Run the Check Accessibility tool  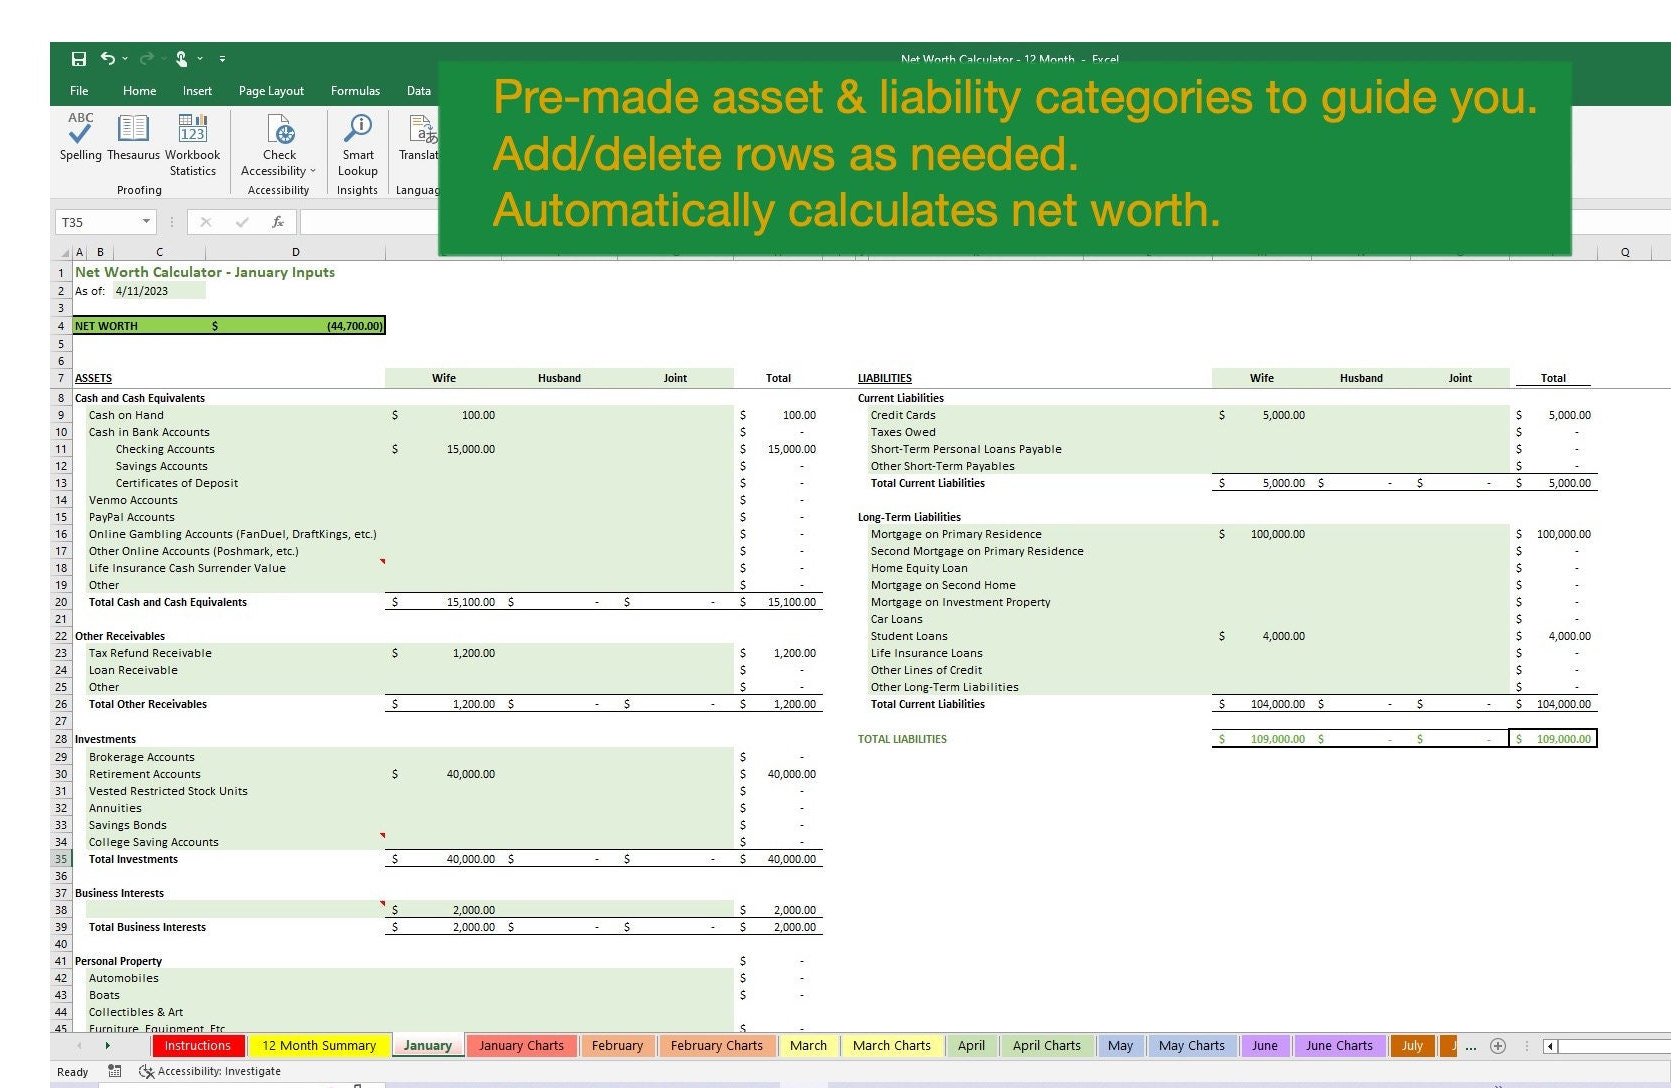pos(278,135)
